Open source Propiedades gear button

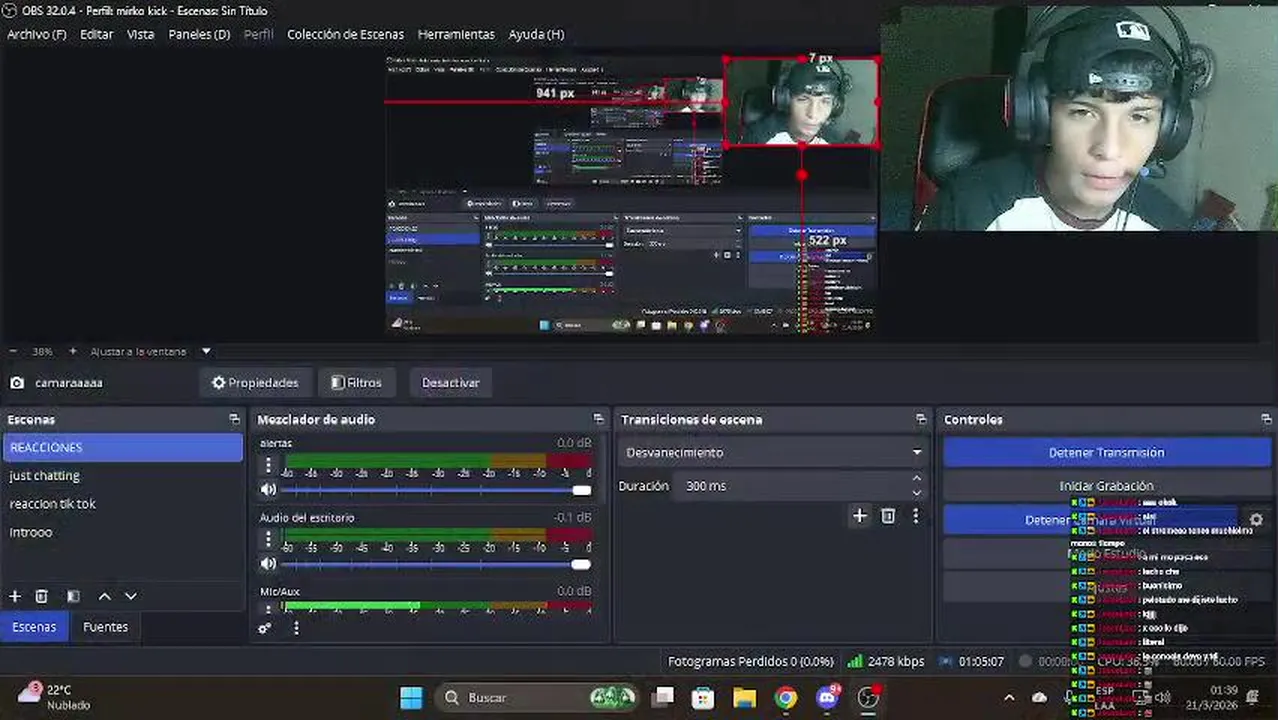pos(254,383)
